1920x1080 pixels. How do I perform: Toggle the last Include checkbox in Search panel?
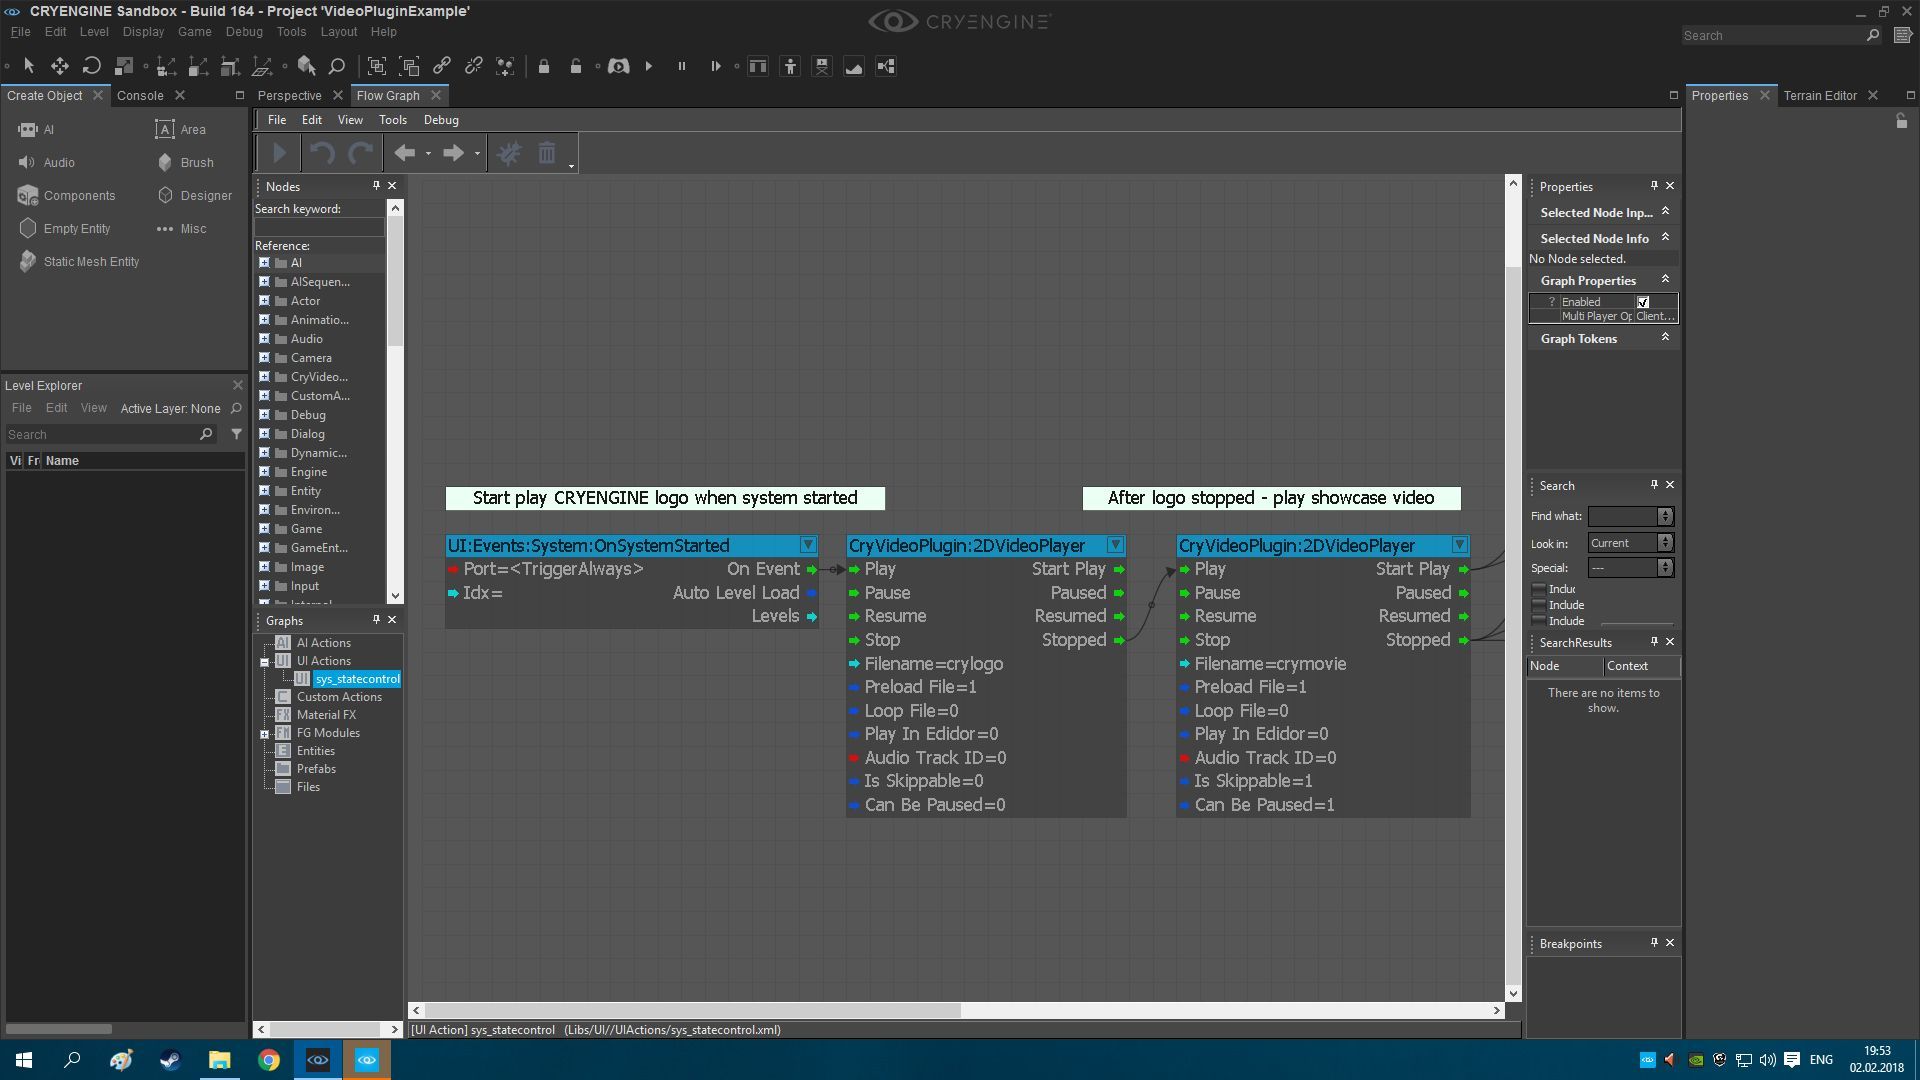(x=1538, y=621)
